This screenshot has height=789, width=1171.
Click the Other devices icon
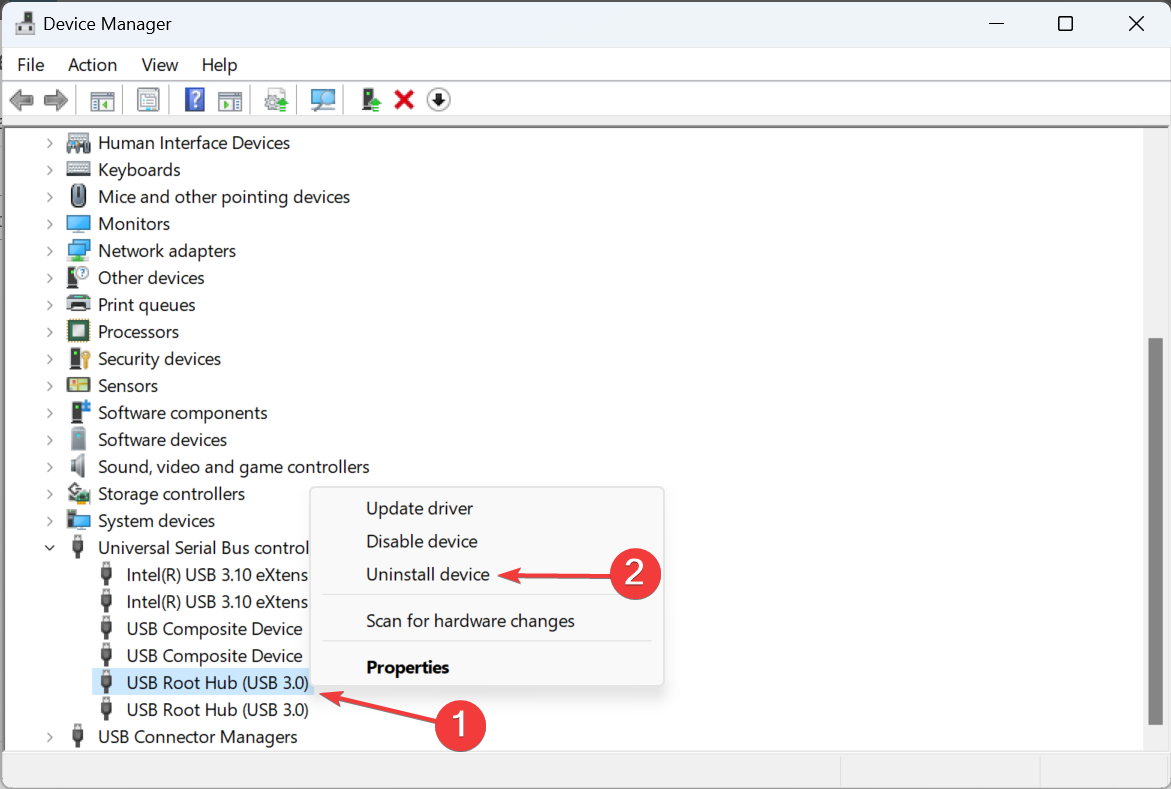click(x=78, y=277)
